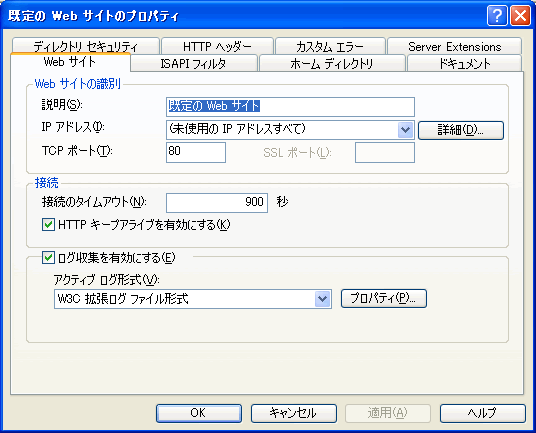Switch to the ディレクトリ セキュリティ tab
This screenshot has width=536, height=433.
(85, 46)
